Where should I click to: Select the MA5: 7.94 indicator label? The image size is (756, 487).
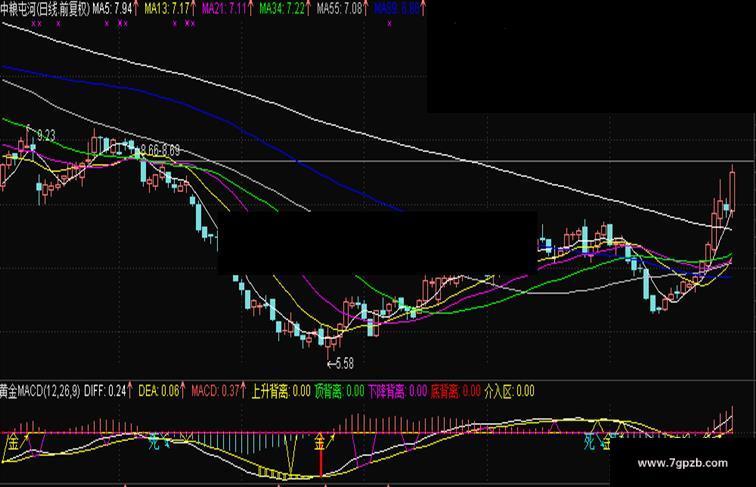pos(112,8)
